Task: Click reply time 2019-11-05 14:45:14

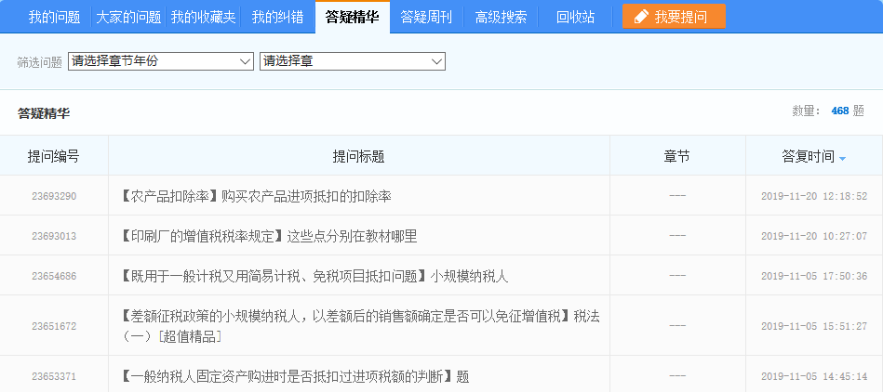Action: (x=814, y=376)
